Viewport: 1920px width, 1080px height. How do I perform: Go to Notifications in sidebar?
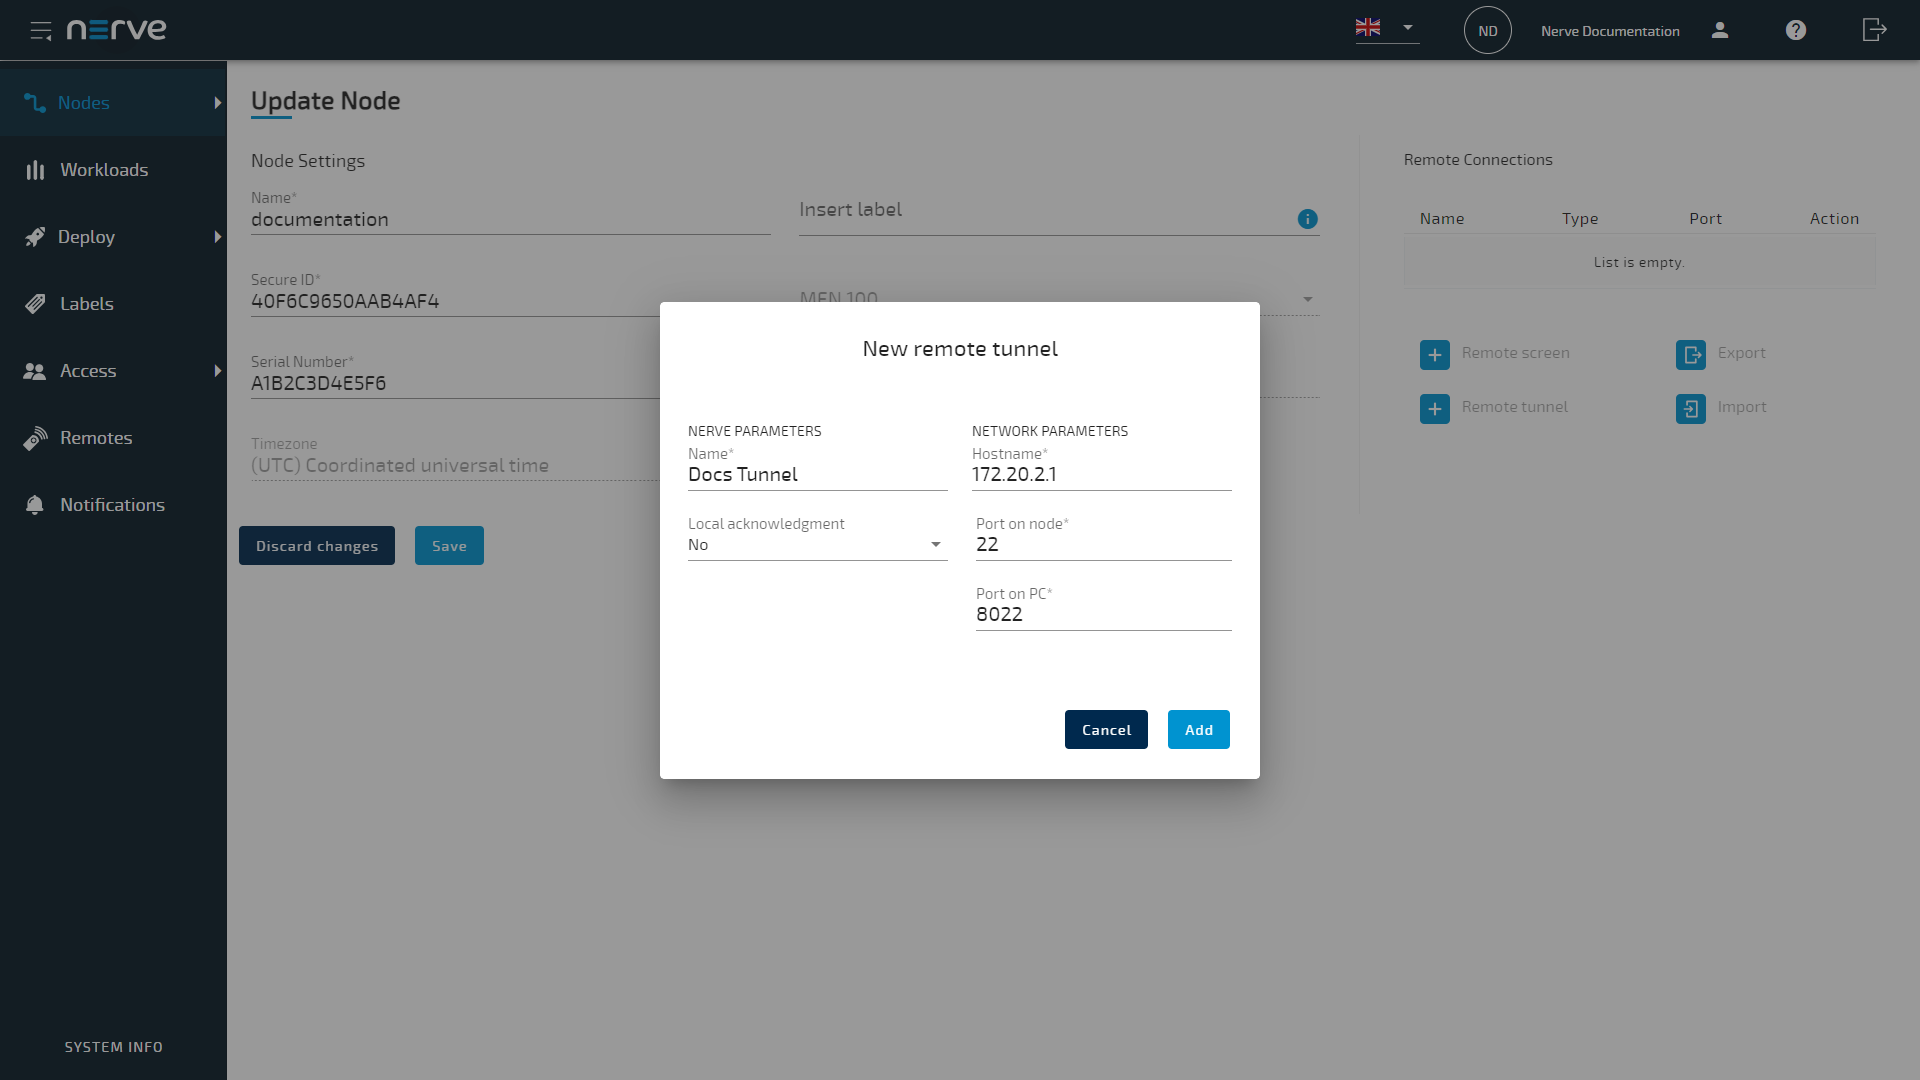112,505
